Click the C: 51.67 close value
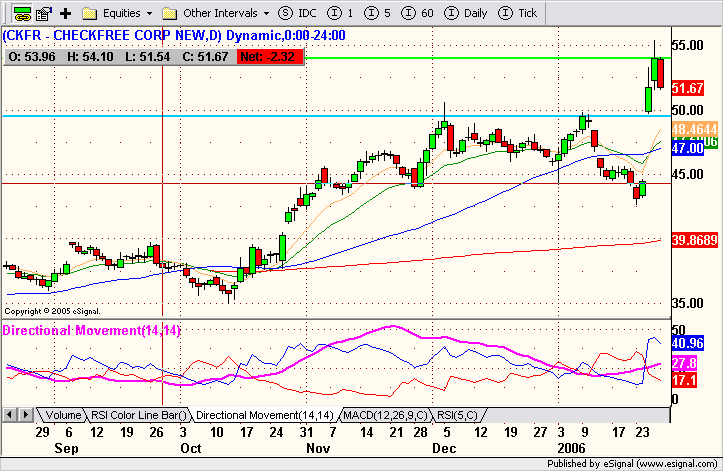Image resolution: width=723 pixels, height=471 pixels. (x=205, y=57)
